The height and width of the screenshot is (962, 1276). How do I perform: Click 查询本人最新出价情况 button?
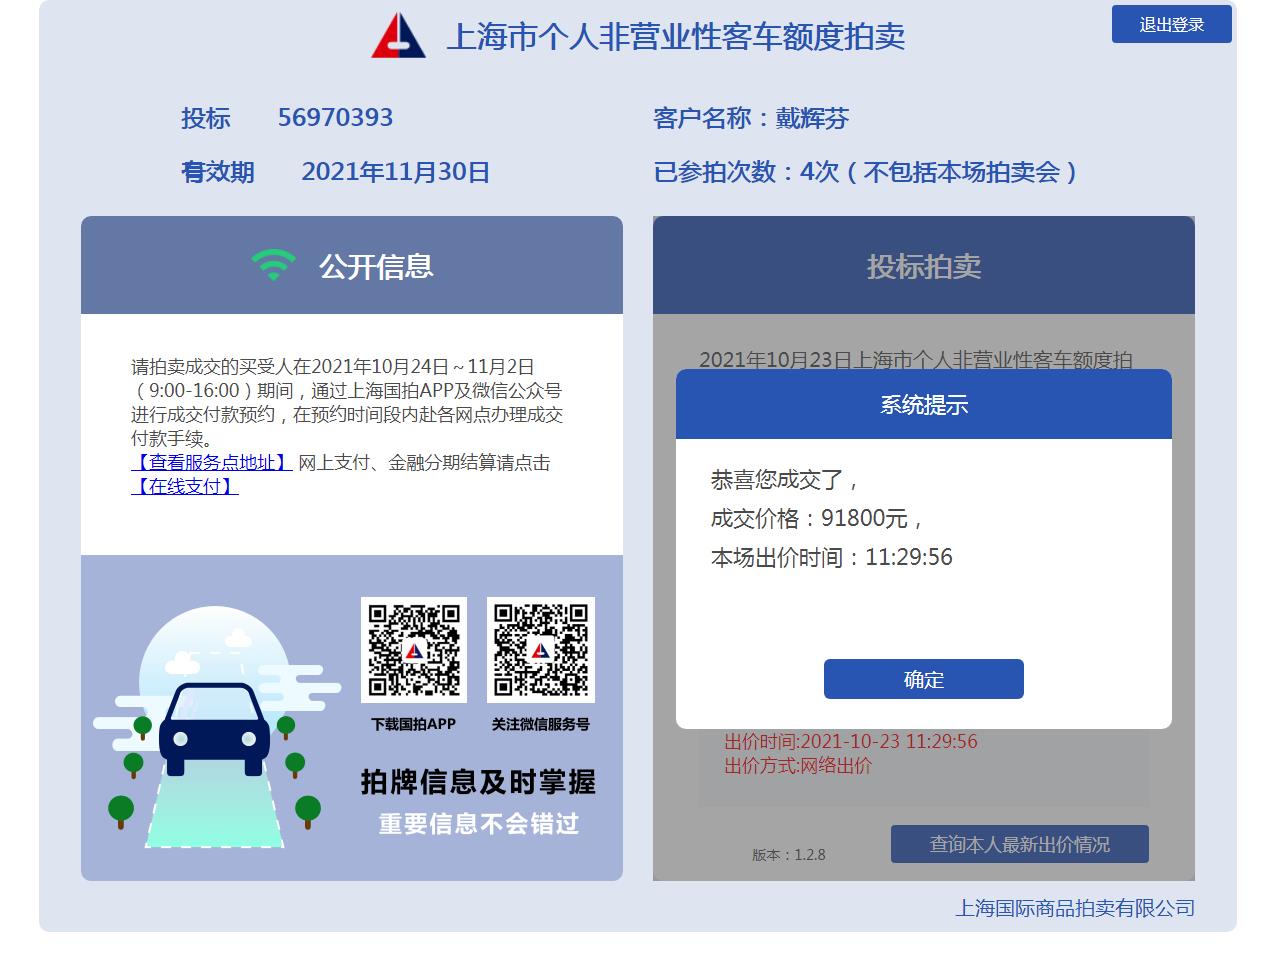(1019, 844)
